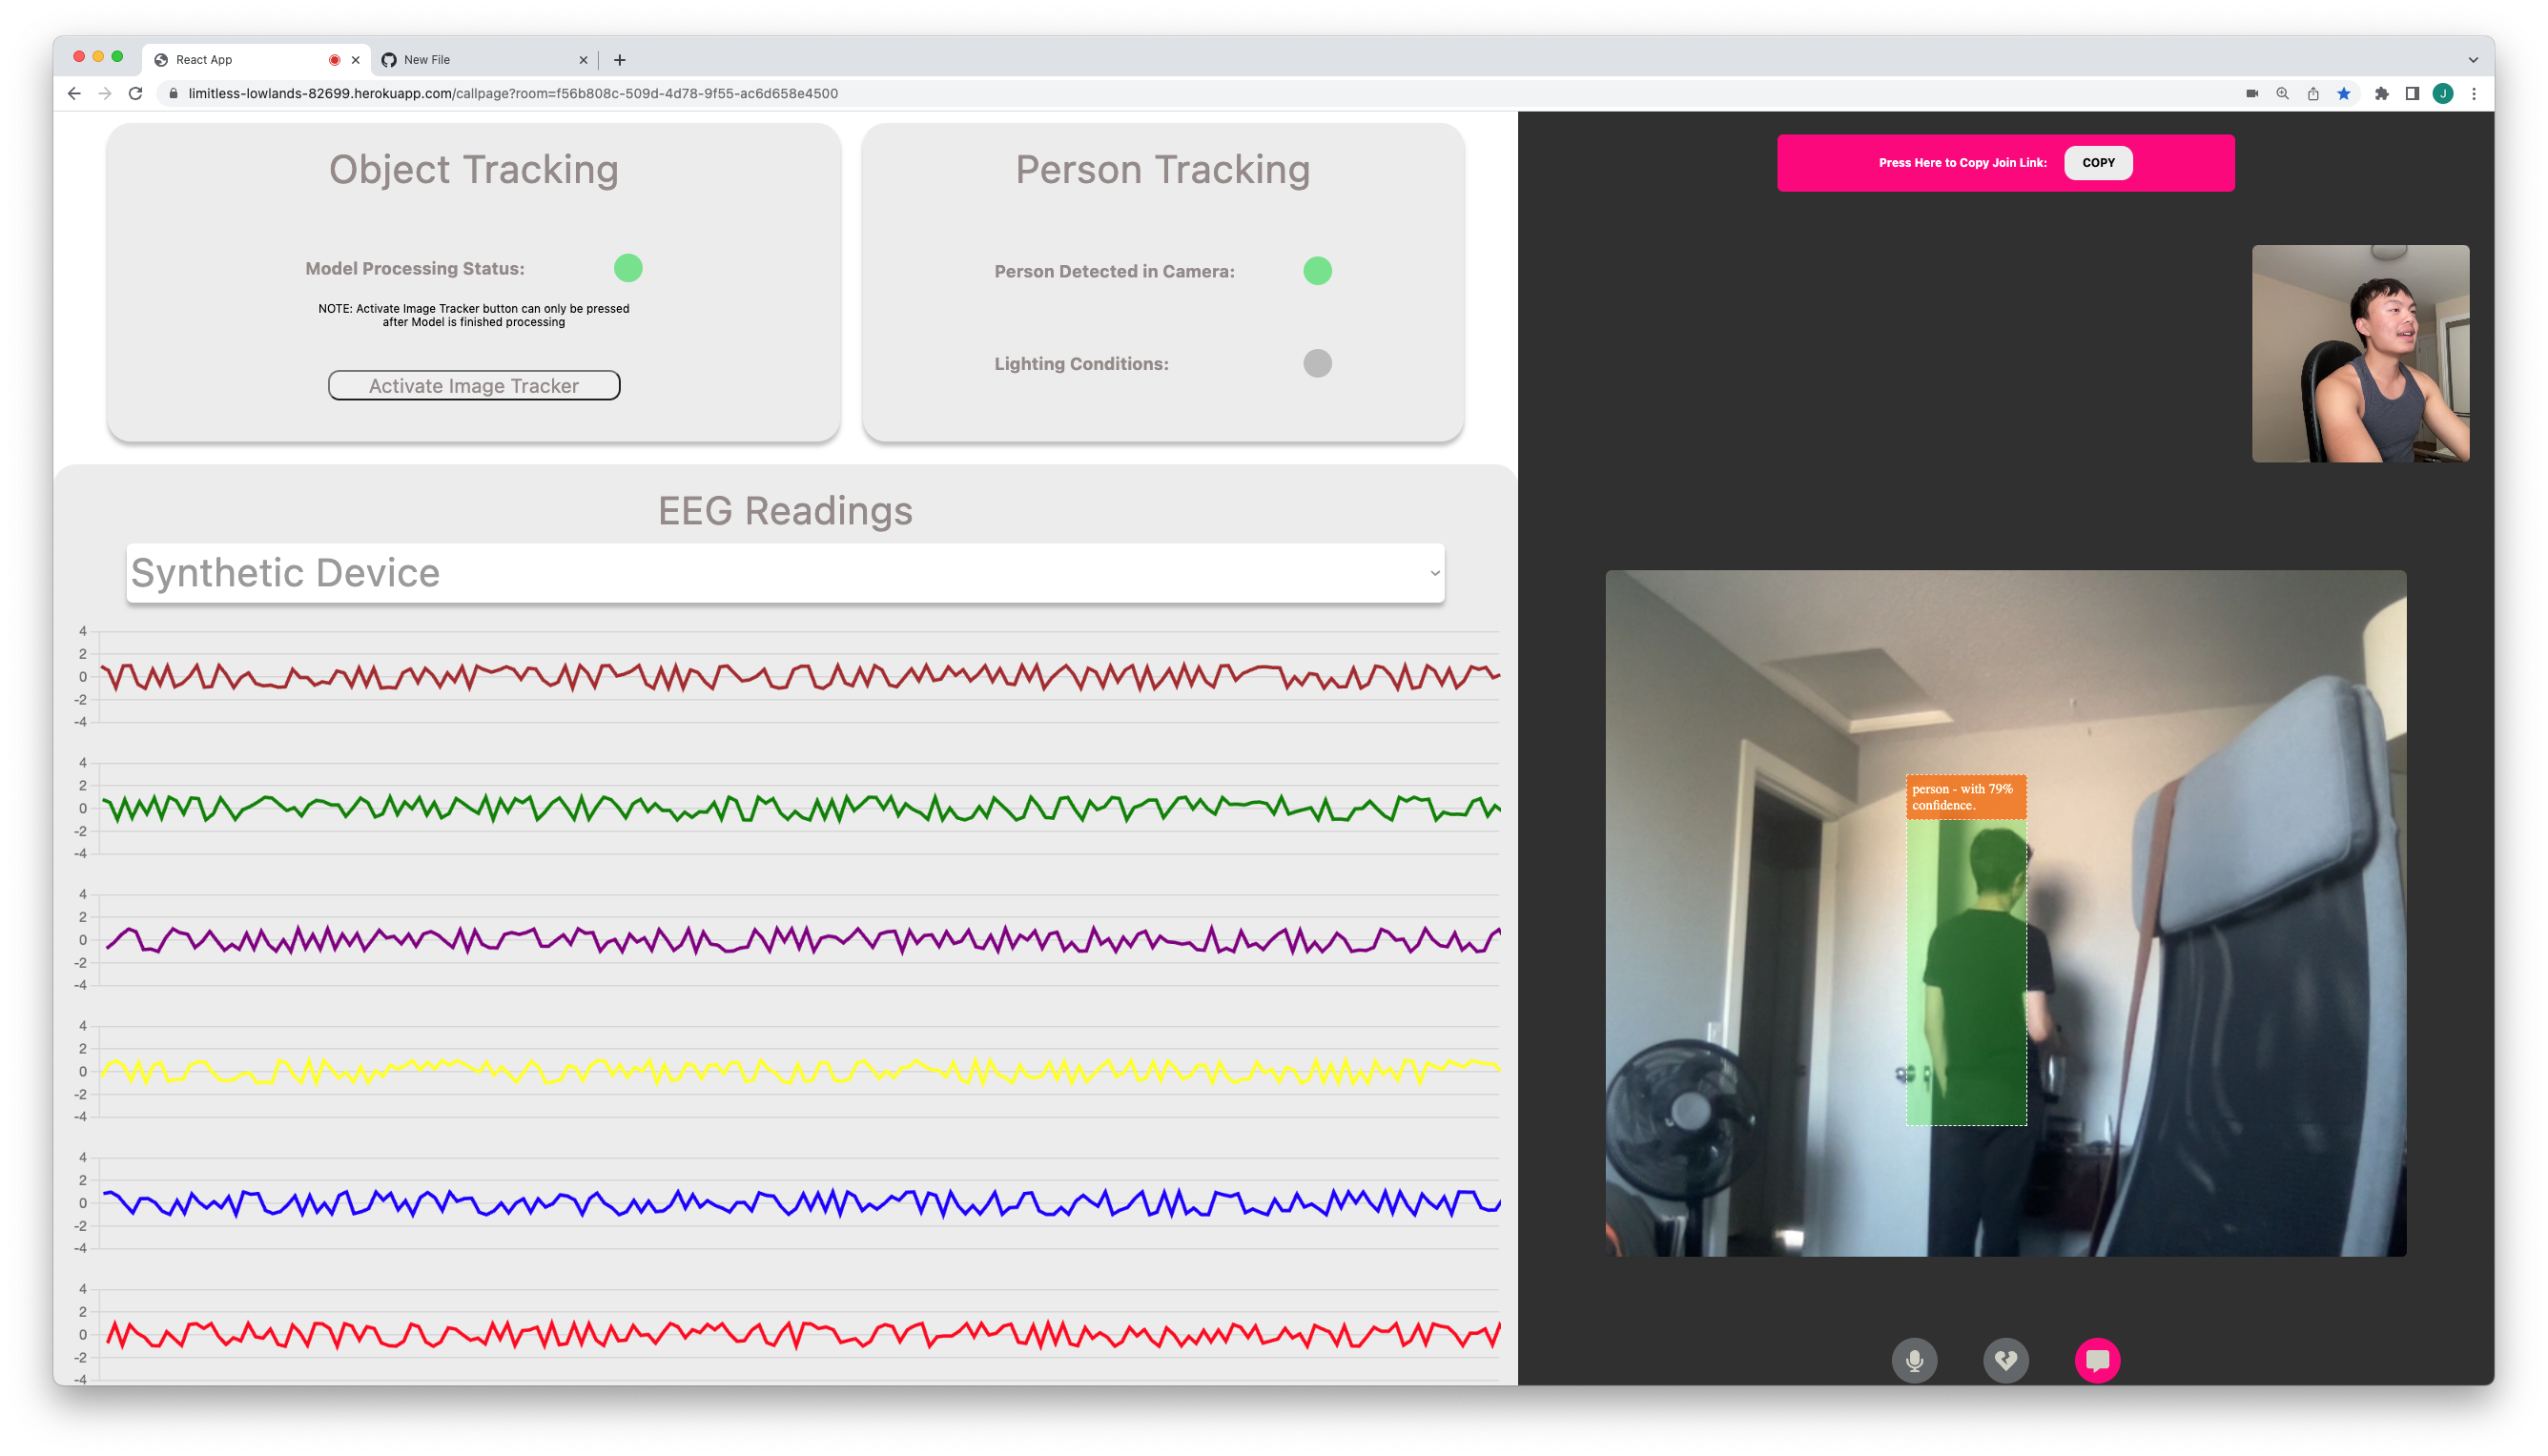Image resolution: width=2548 pixels, height=1456 pixels.
Task: Click the Lighting Conditions gray indicator
Action: click(1317, 364)
